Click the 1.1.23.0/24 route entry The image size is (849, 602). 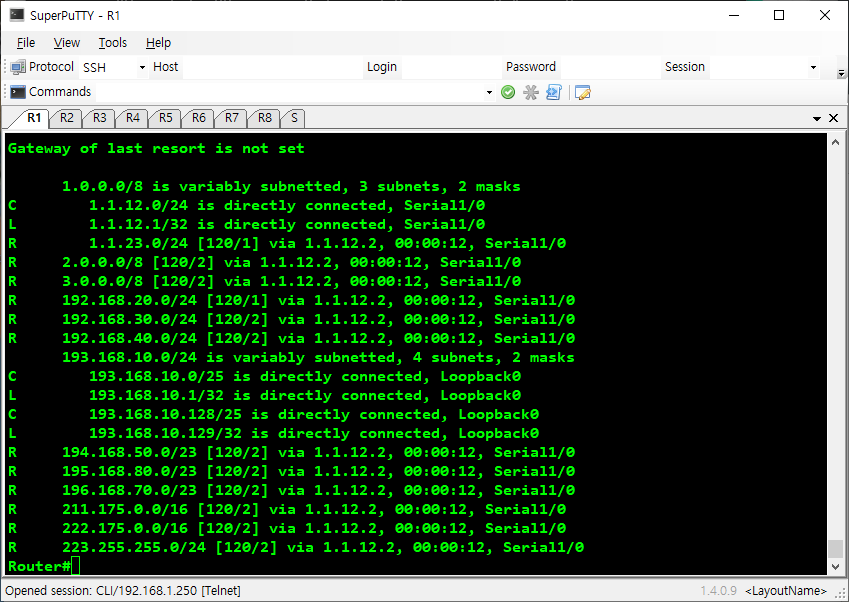pyautogui.click(x=287, y=243)
